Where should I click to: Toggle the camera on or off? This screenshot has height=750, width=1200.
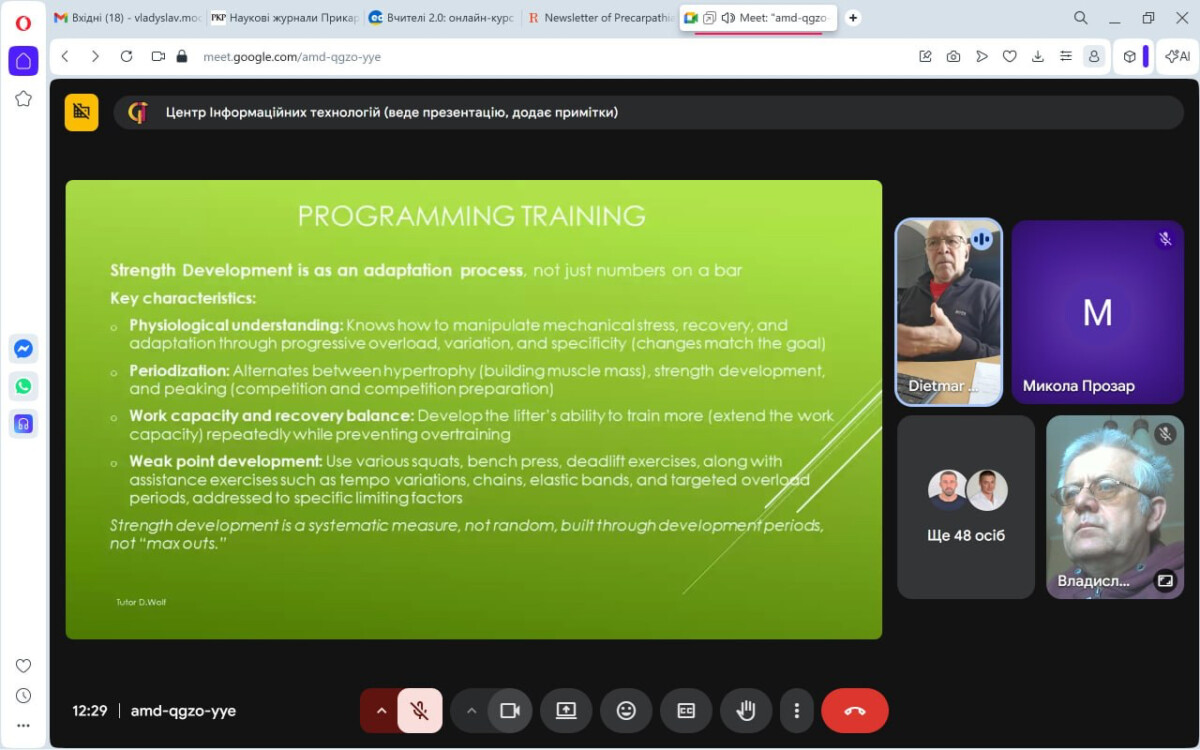click(x=510, y=711)
